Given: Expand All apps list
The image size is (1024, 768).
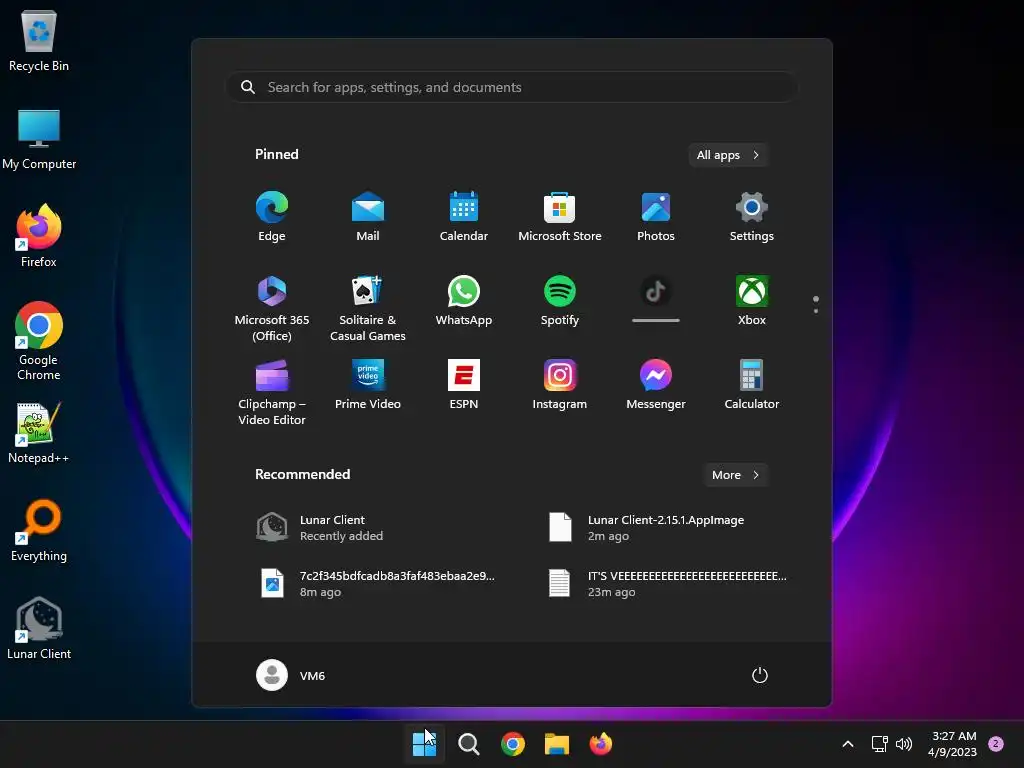Looking at the screenshot, I should pos(728,155).
